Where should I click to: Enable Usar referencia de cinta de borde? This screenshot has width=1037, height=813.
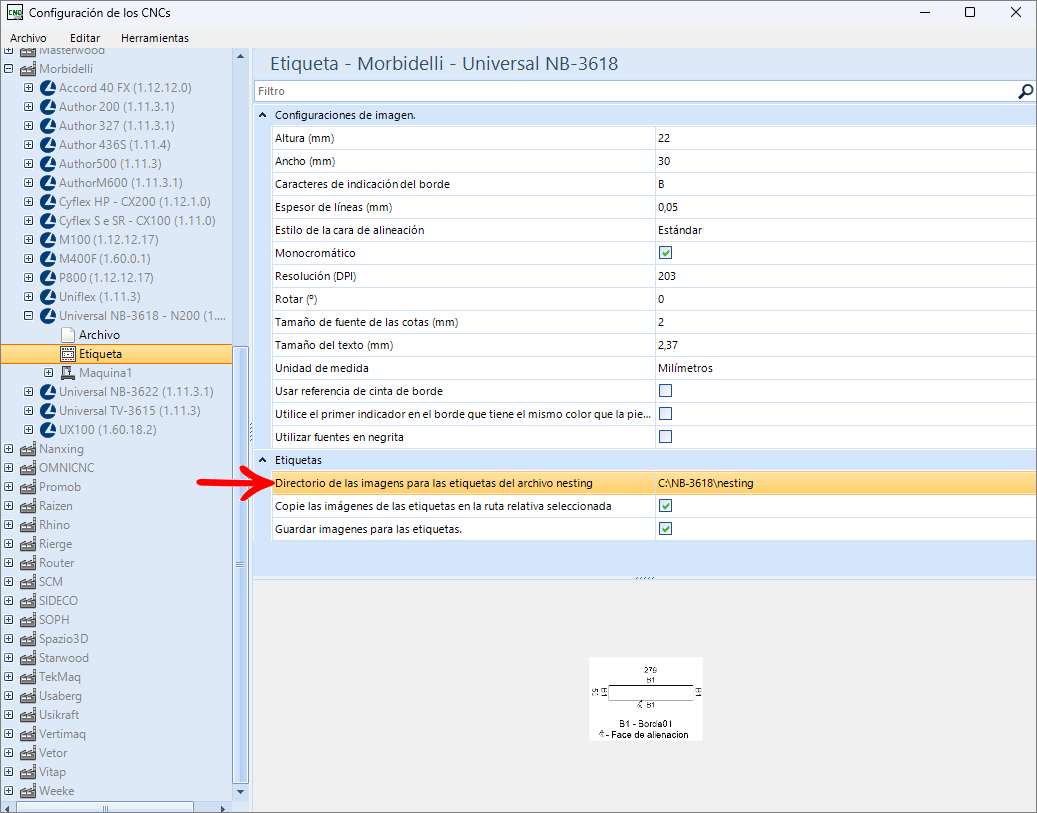665,391
